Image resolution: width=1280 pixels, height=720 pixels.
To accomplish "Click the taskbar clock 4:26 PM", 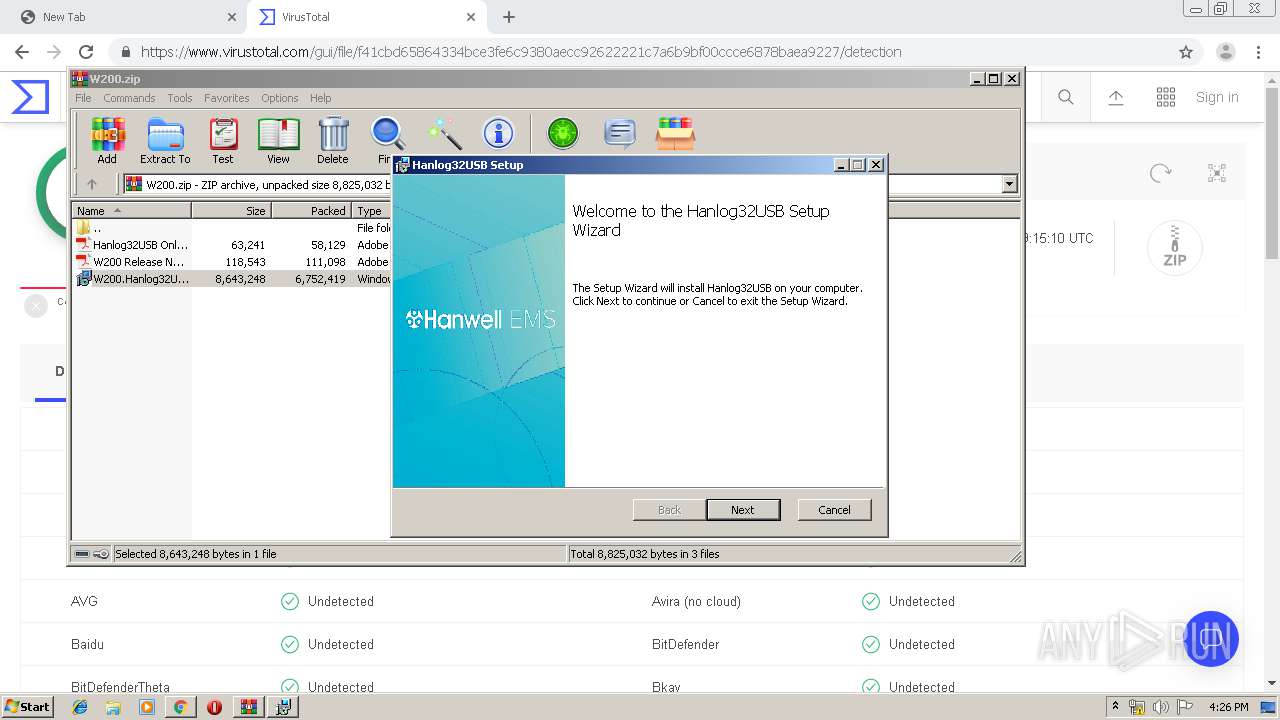I will point(1229,707).
